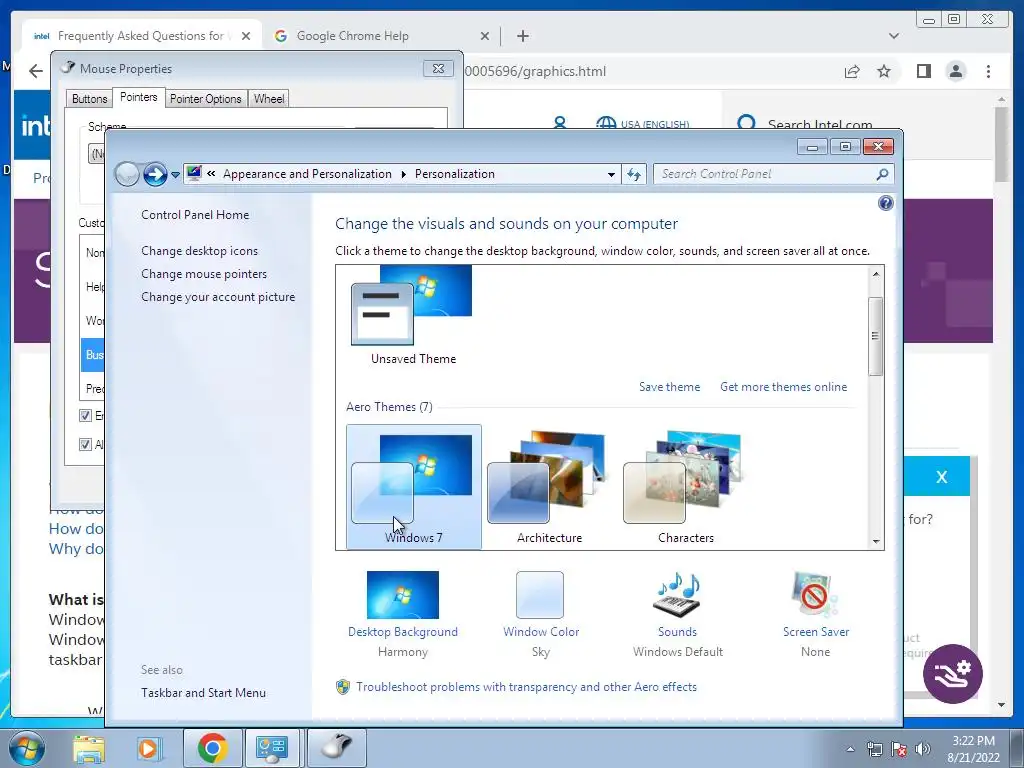Image resolution: width=1024 pixels, height=768 pixels.
Task: Show hidden tray icons arrow
Action: click(850, 749)
